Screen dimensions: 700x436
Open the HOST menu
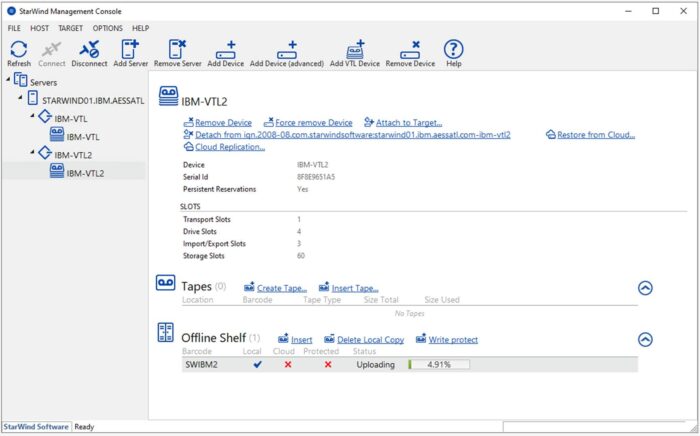[x=42, y=28]
